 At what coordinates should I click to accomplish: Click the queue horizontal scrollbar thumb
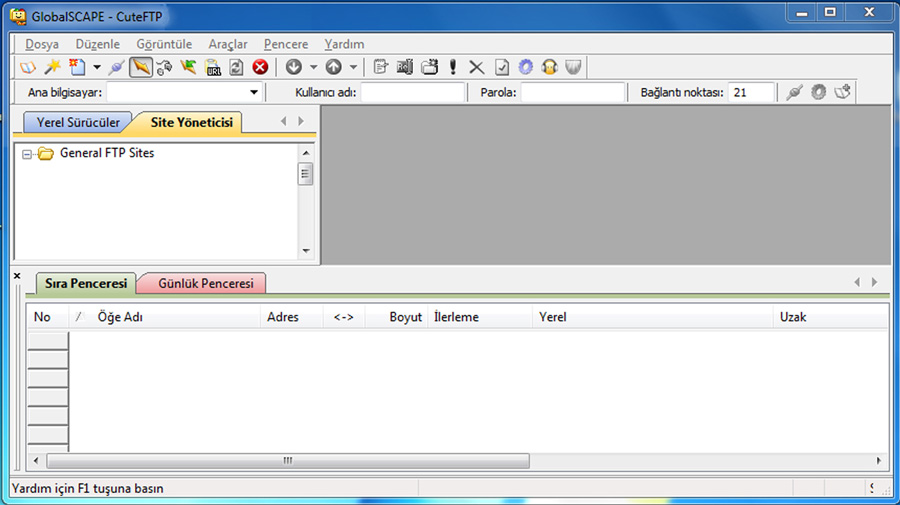(x=288, y=460)
